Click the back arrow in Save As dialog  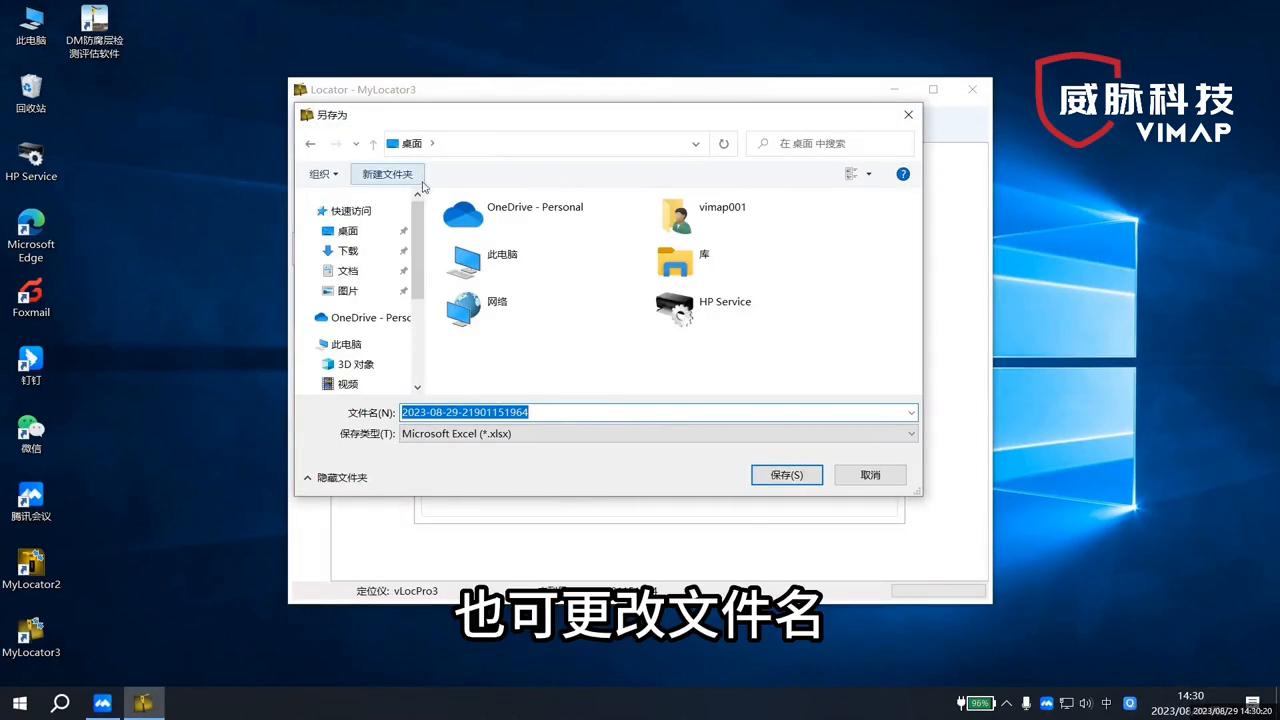[x=310, y=144]
